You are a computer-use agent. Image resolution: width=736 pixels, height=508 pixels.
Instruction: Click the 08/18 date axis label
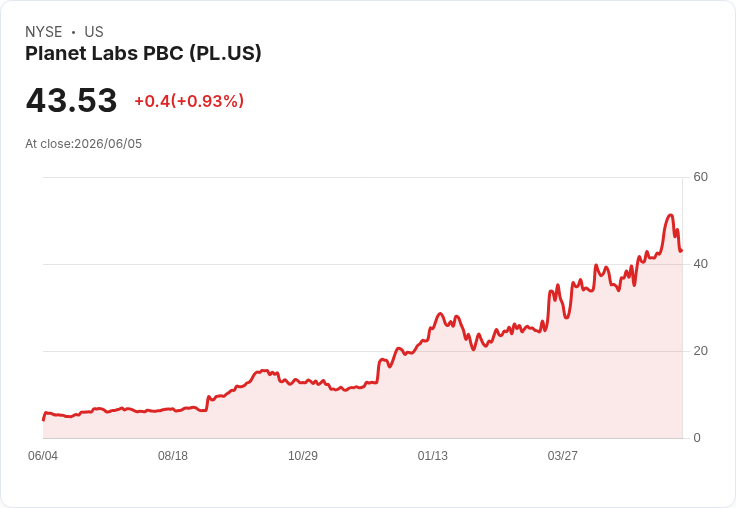[x=173, y=455]
